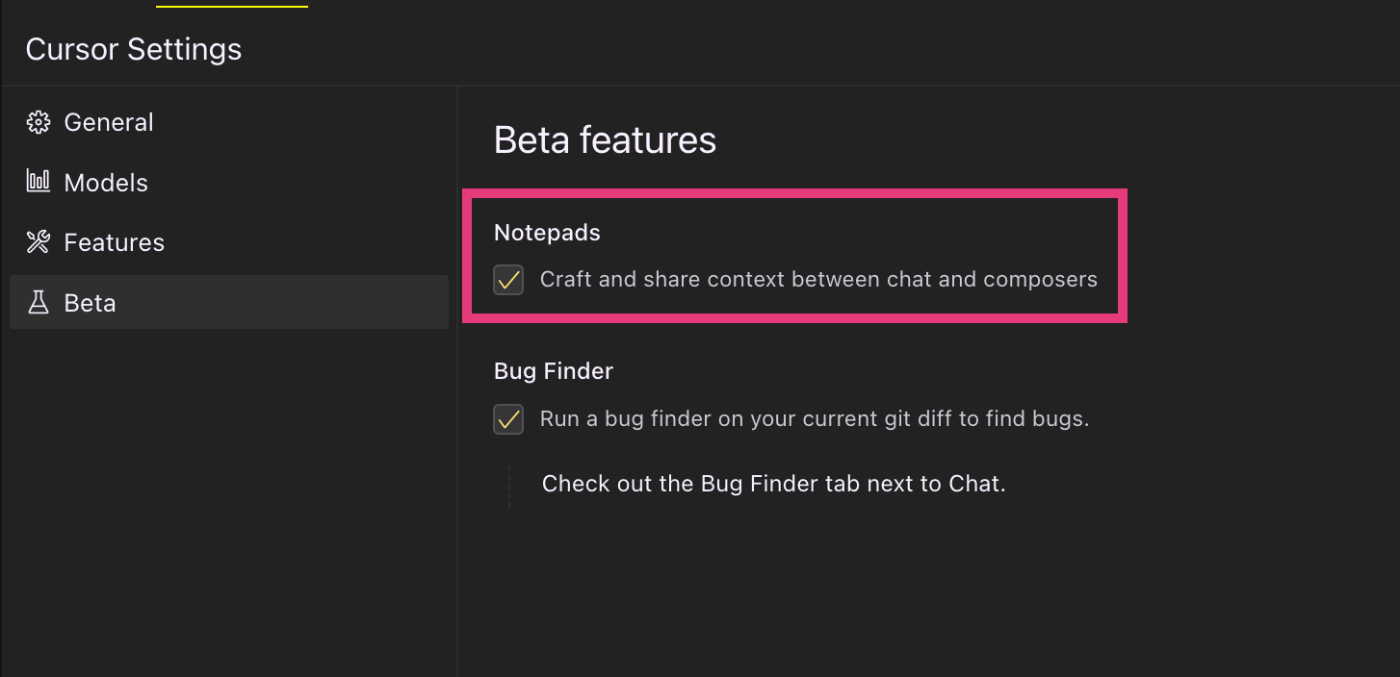Click 'Craft and share context' description text
The height and width of the screenshot is (677, 1400).
tap(819, 279)
